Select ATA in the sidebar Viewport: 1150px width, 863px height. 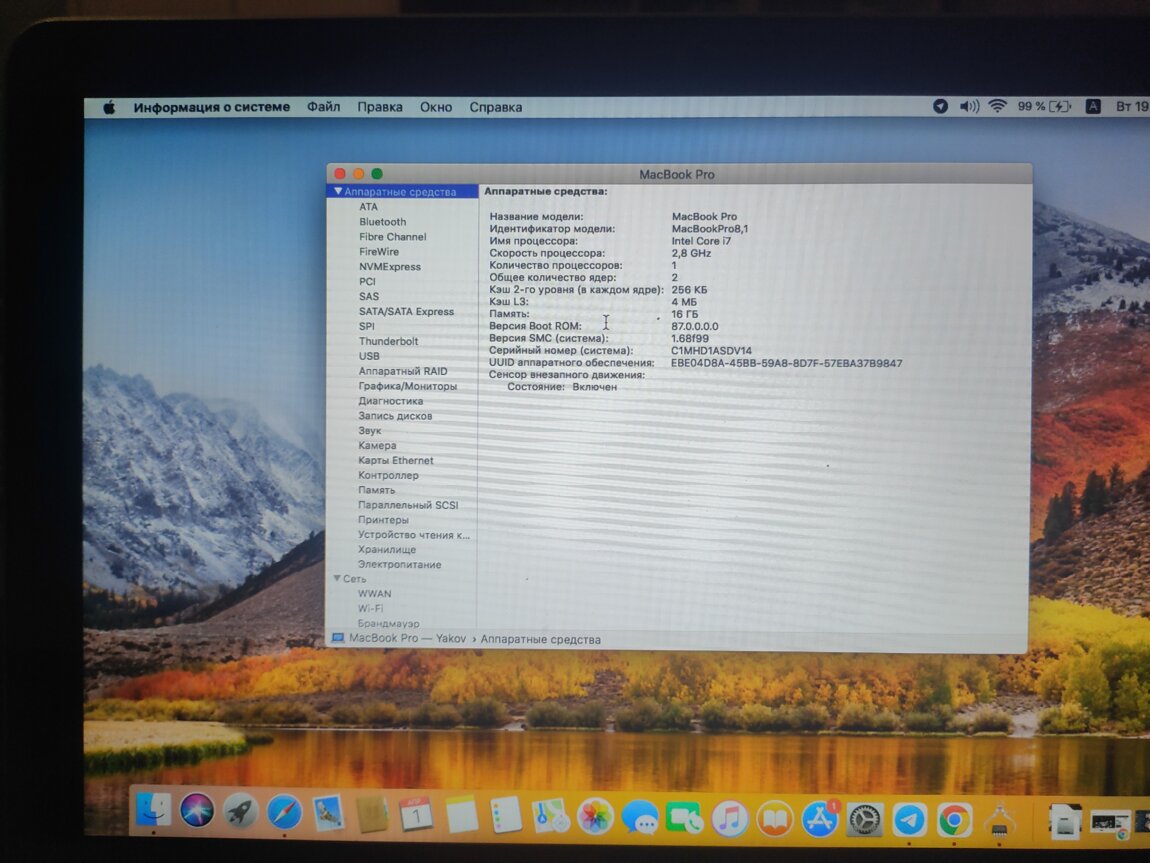point(368,207)
